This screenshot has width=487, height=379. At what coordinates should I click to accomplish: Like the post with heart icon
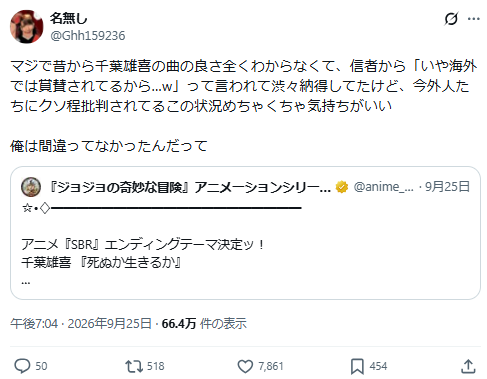pyautogui.click(x=245, y=366)
